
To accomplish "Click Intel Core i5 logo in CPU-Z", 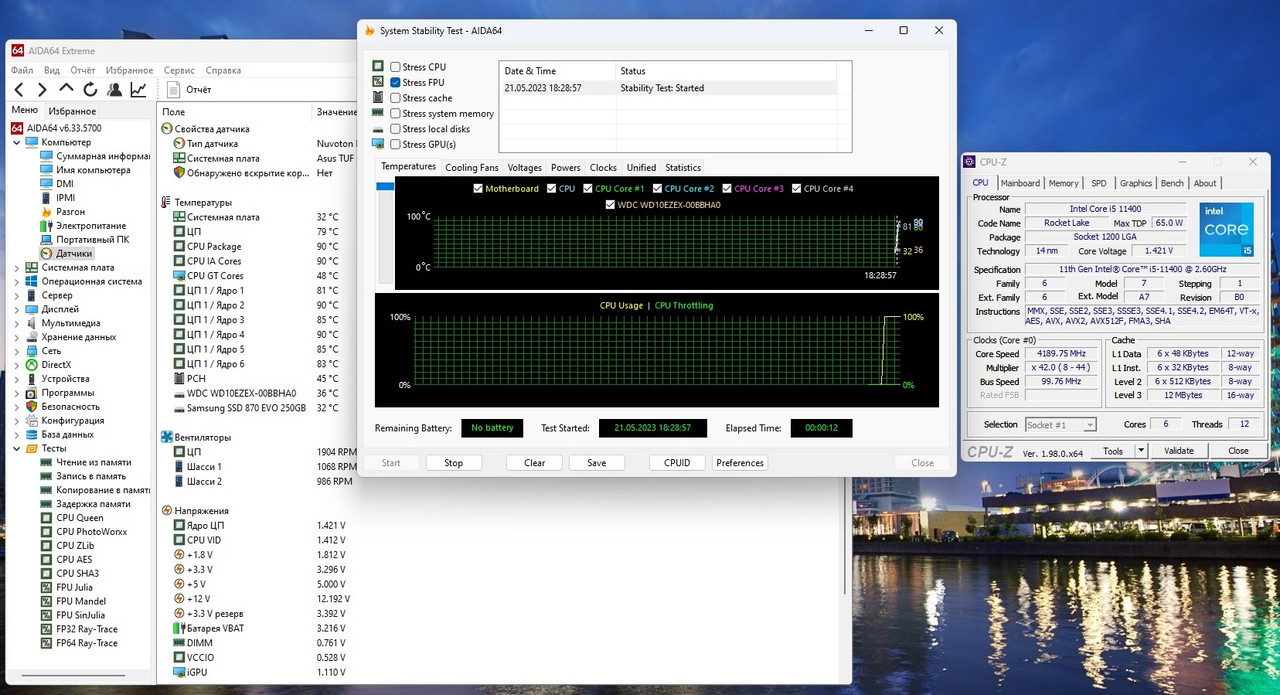I will 1226,229.
